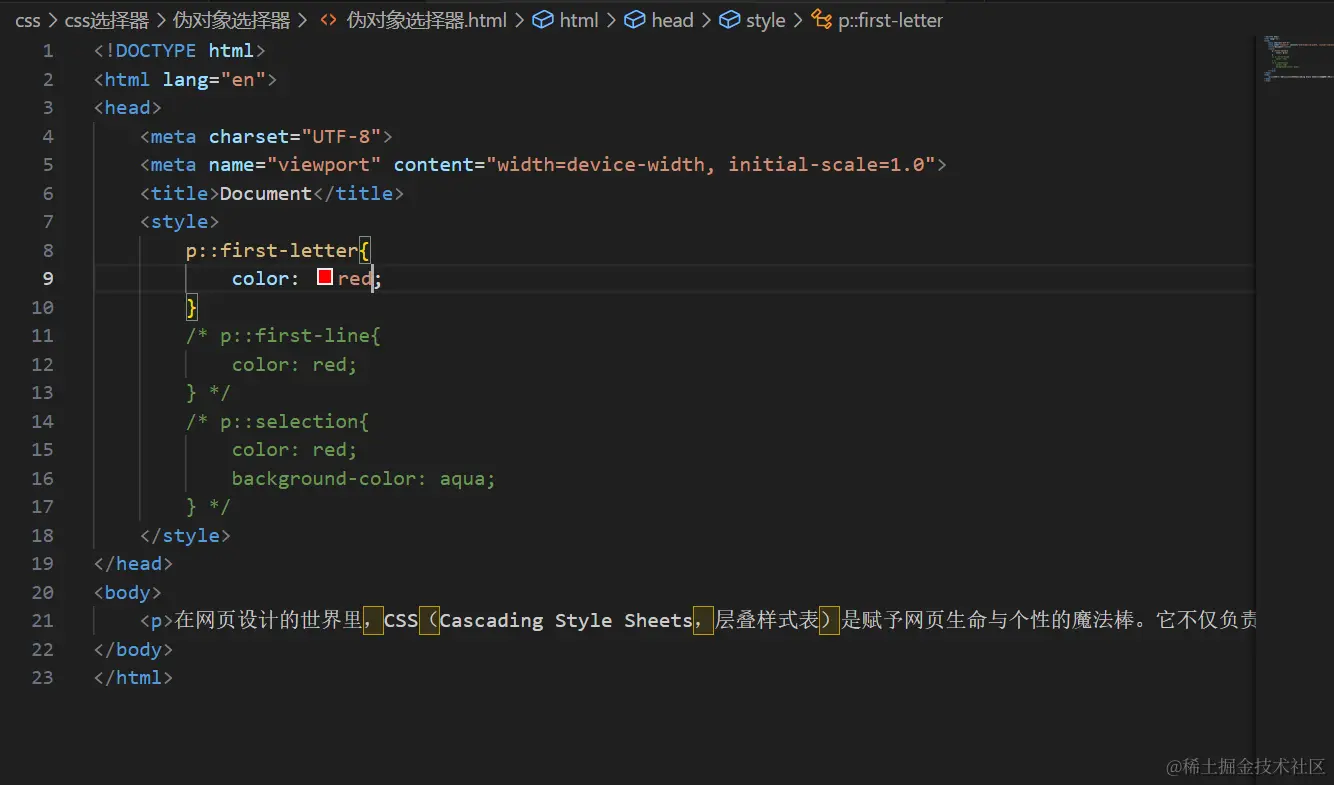Click the "html" breadcrumb label

tap(579, 20)
